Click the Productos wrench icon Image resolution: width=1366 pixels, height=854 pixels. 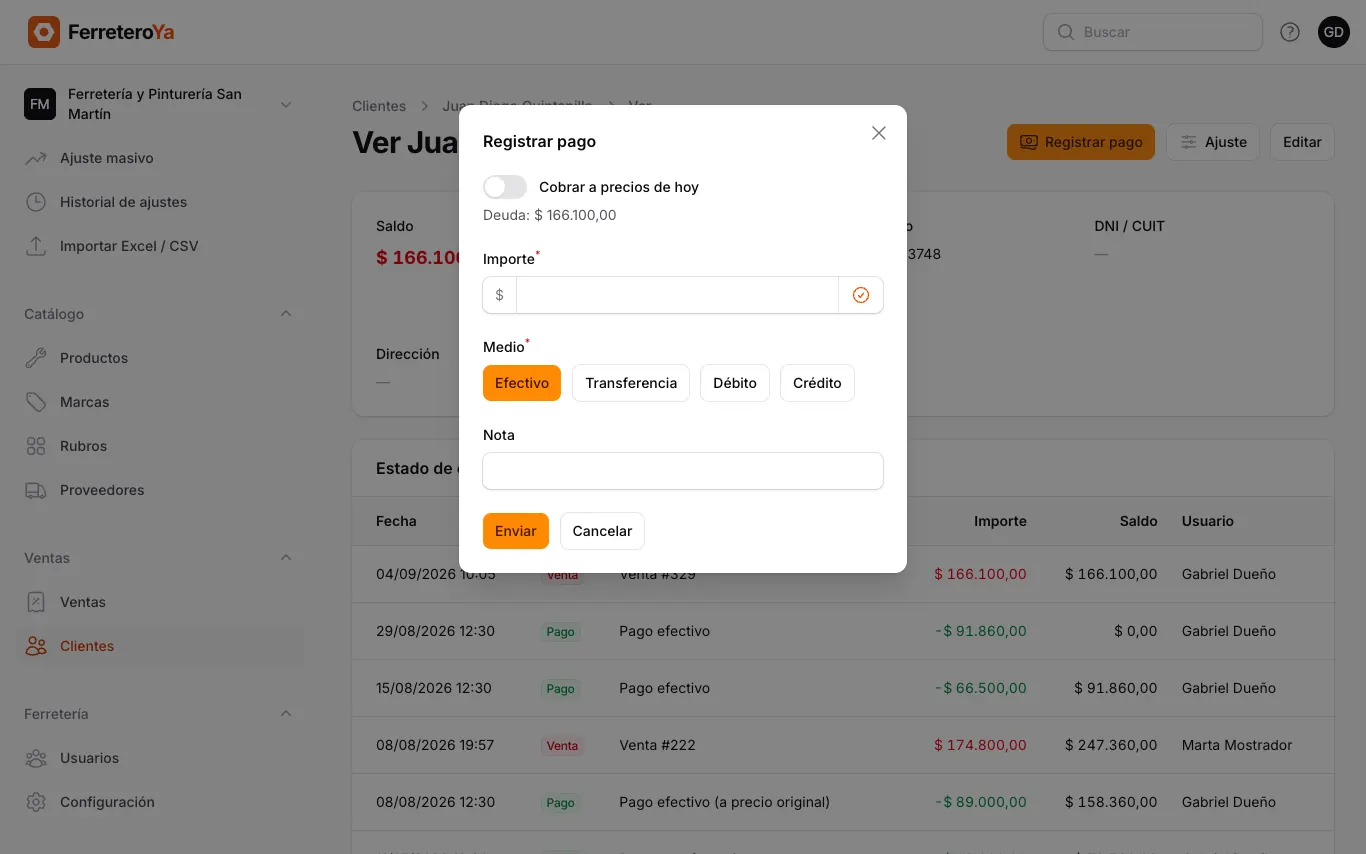pos(36,358)
